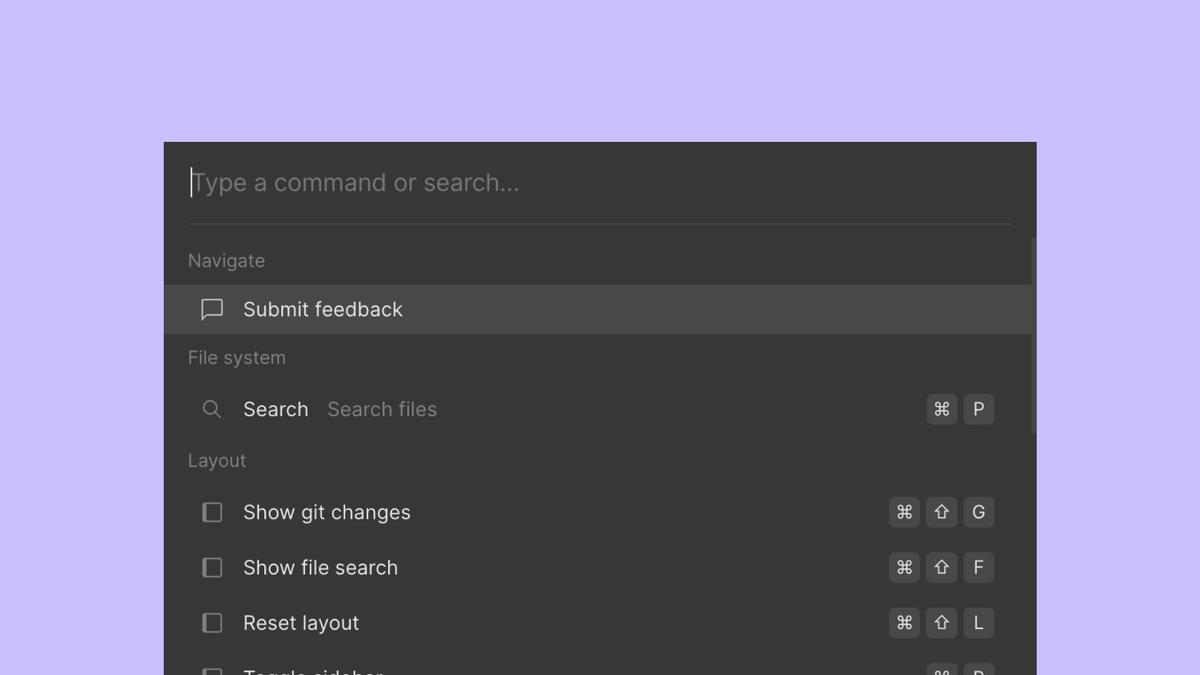Viewport: 1200px width, 675px height.
Task: Click the L key badge beside Reset layout
Action: [x=978, y=622]
